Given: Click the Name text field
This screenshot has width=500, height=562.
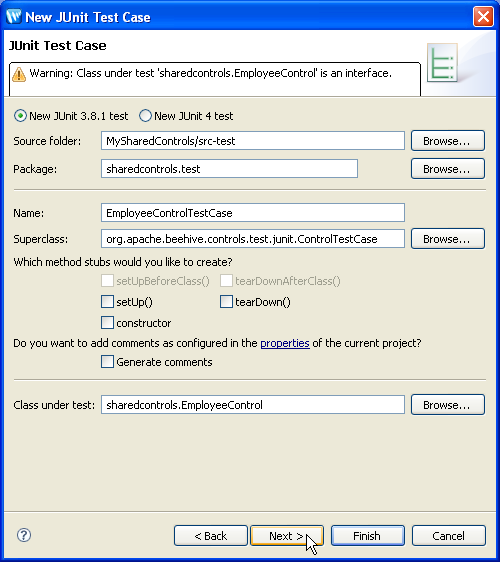Looking at the screenshot, I should tap(253, 213).
